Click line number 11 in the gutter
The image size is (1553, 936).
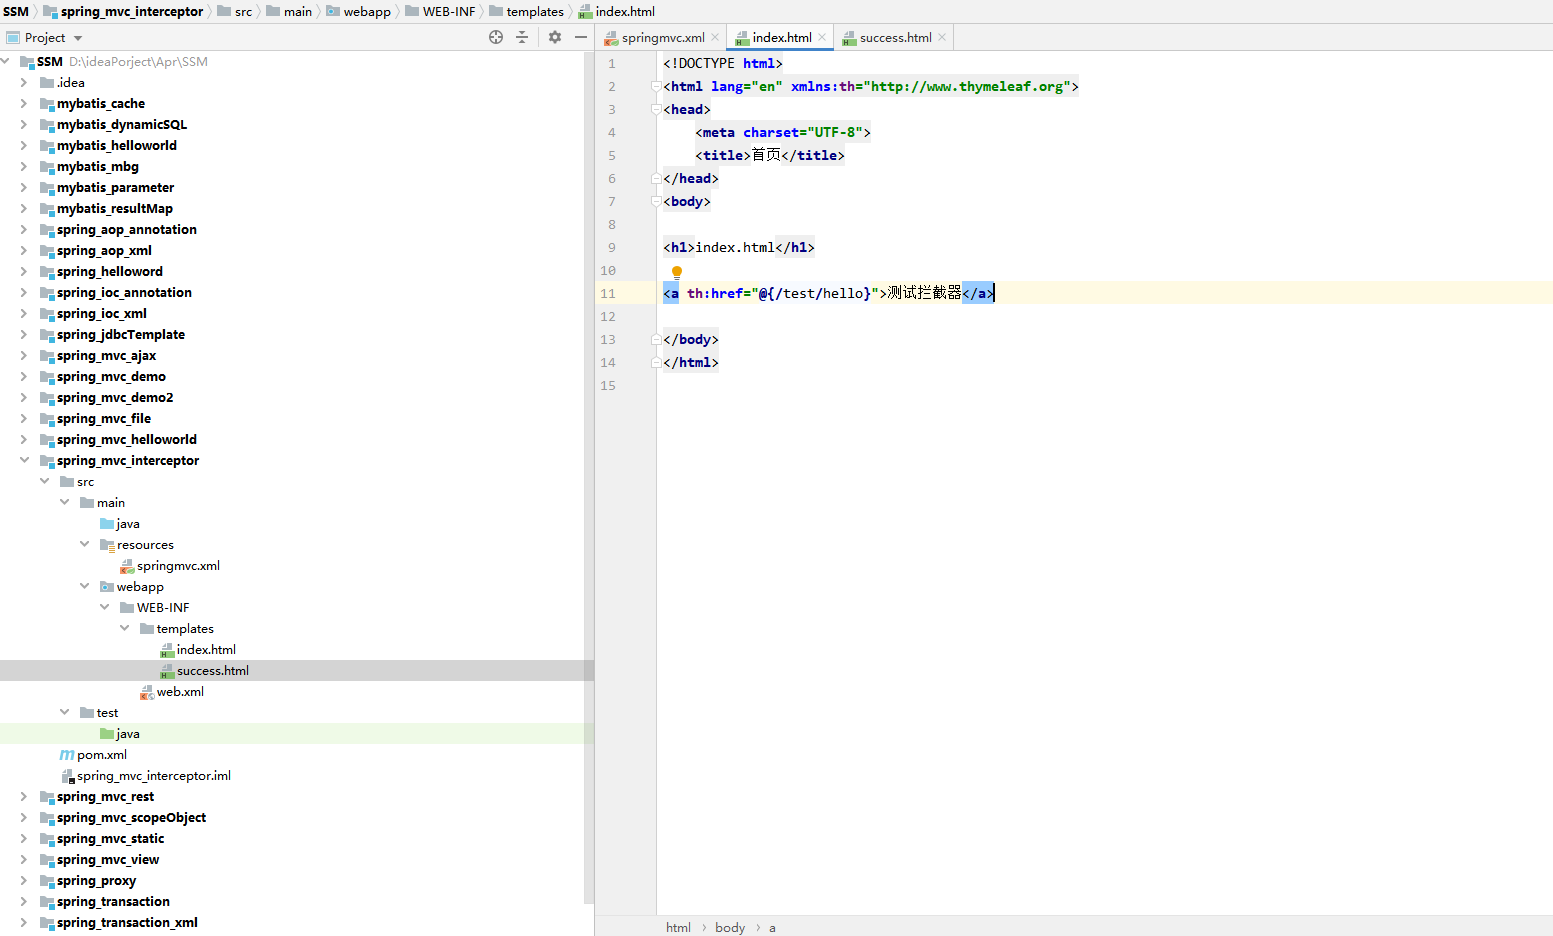pyautogui.click(x=608, y=294)
